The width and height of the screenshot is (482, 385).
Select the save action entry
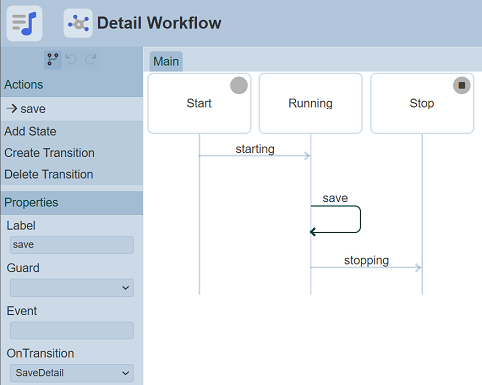pyautogui.click(x=72, y=109)
